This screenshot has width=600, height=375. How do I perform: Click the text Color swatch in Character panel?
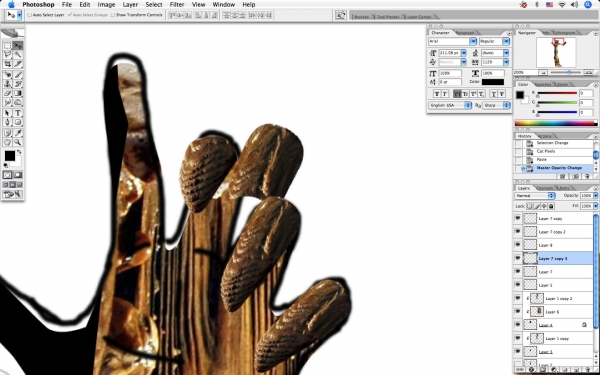[x=493, y=82]
